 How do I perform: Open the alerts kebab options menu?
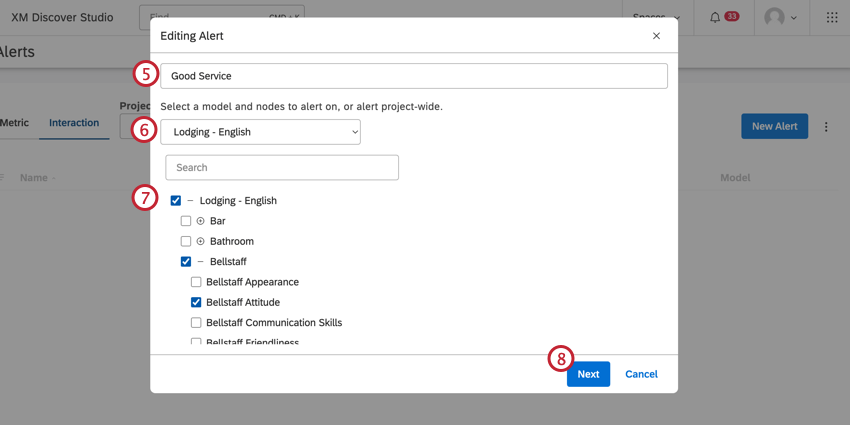pyautogui.click(x=826, y=127)
